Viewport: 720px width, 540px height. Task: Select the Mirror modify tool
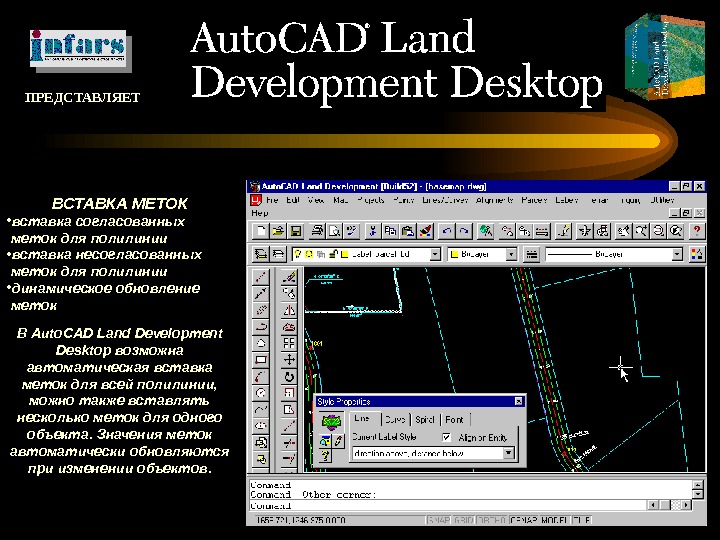click(289, 310)
